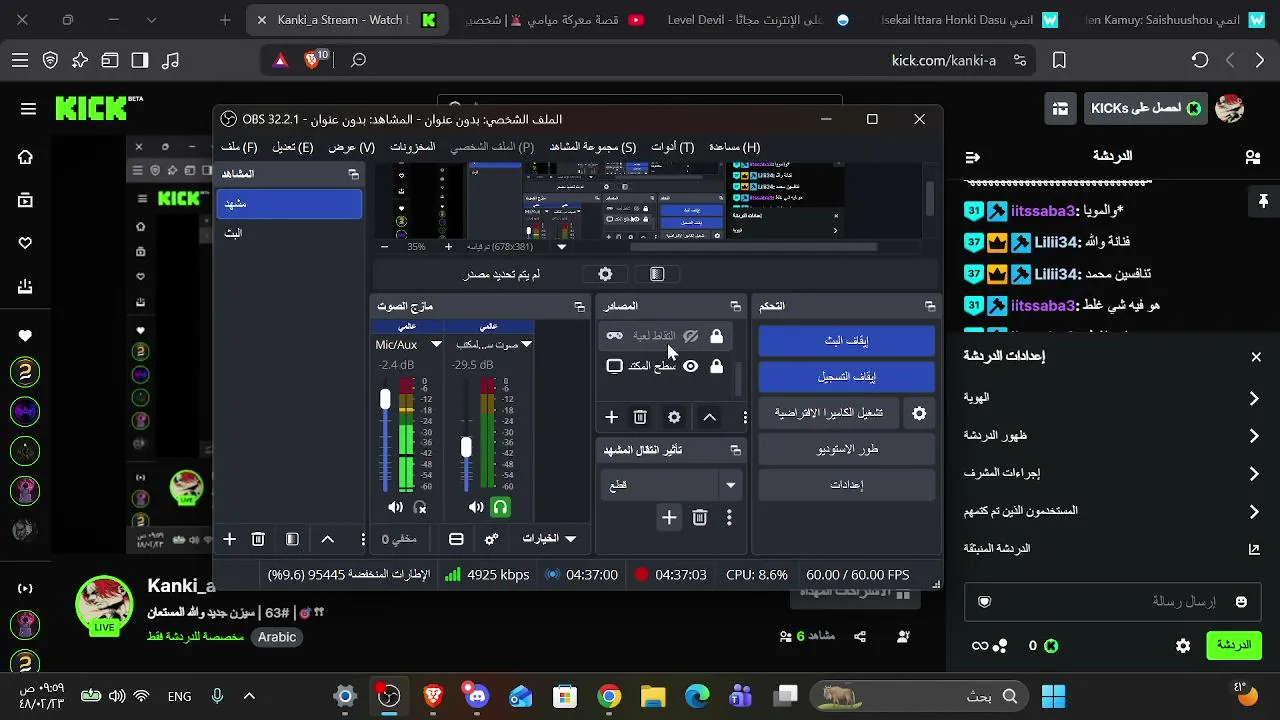This screenshot has height=720, width=1280.
Task: Add a scene transition with plus icon
Action: [x=669, y=517]
